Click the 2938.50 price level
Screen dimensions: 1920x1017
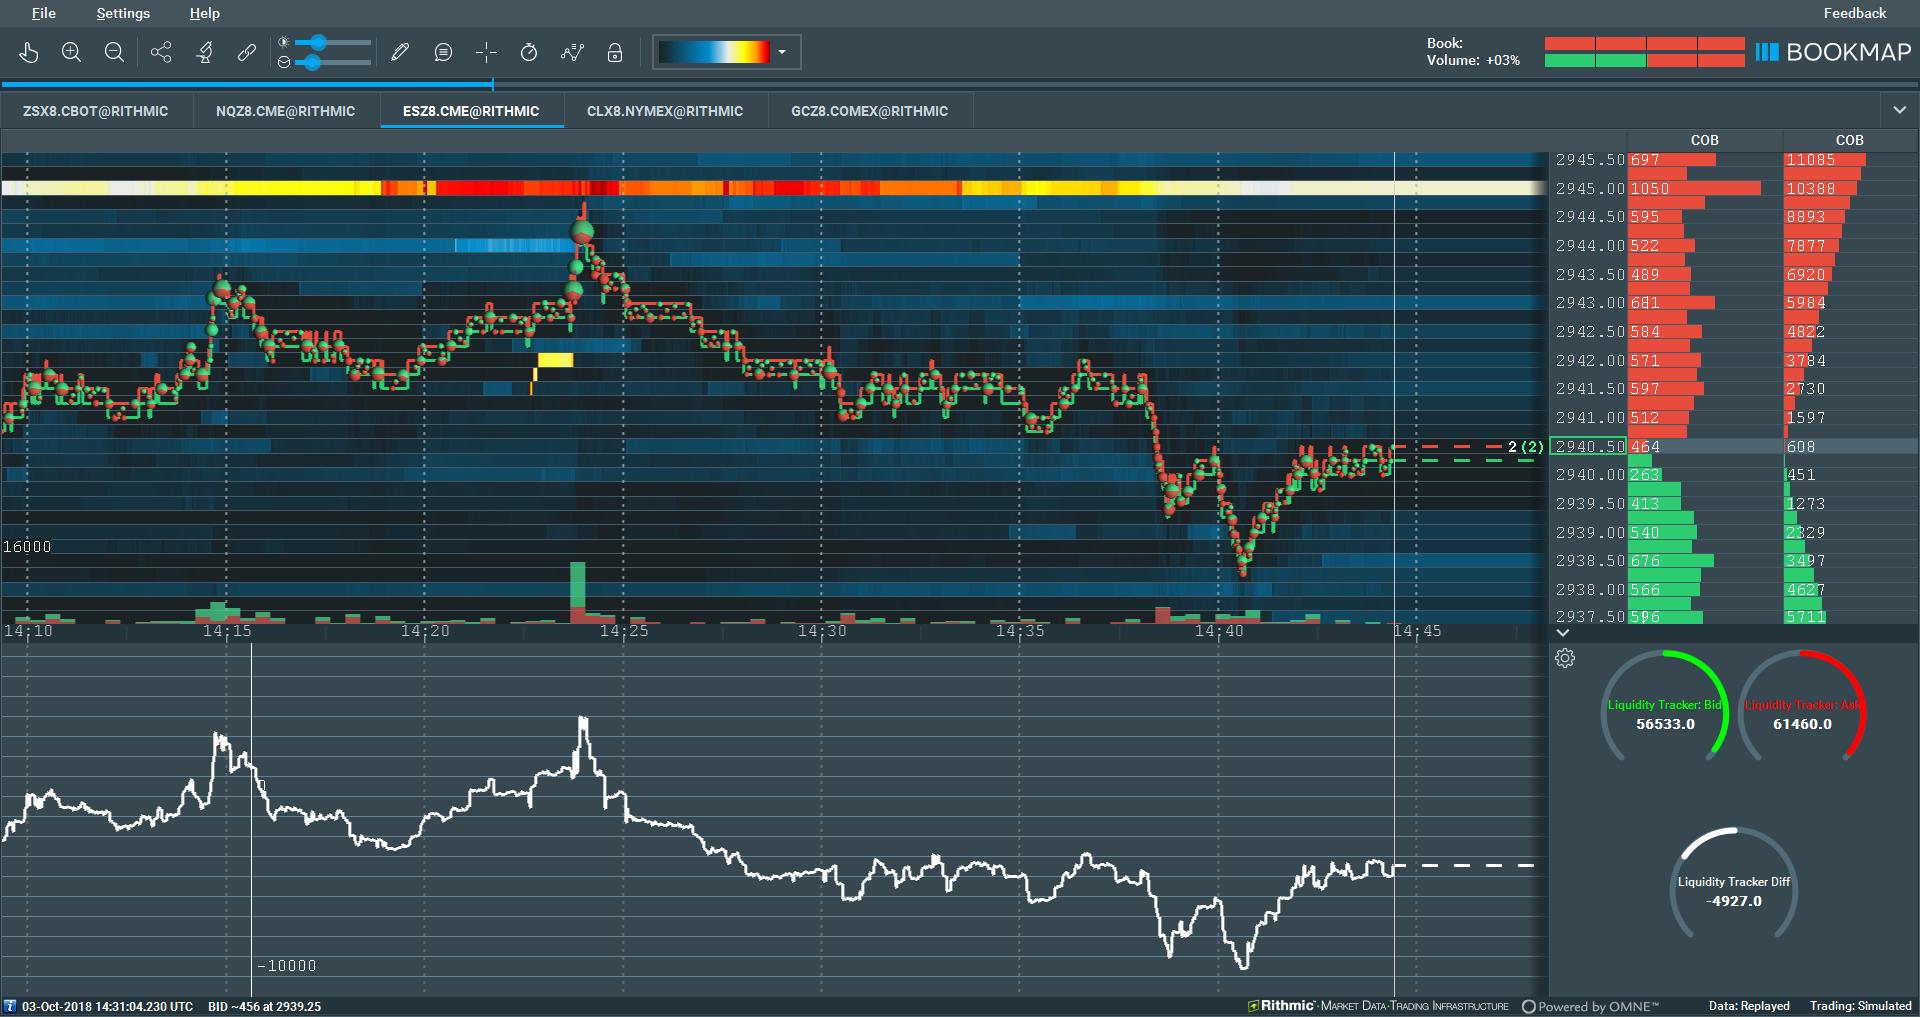point(1590,562)
